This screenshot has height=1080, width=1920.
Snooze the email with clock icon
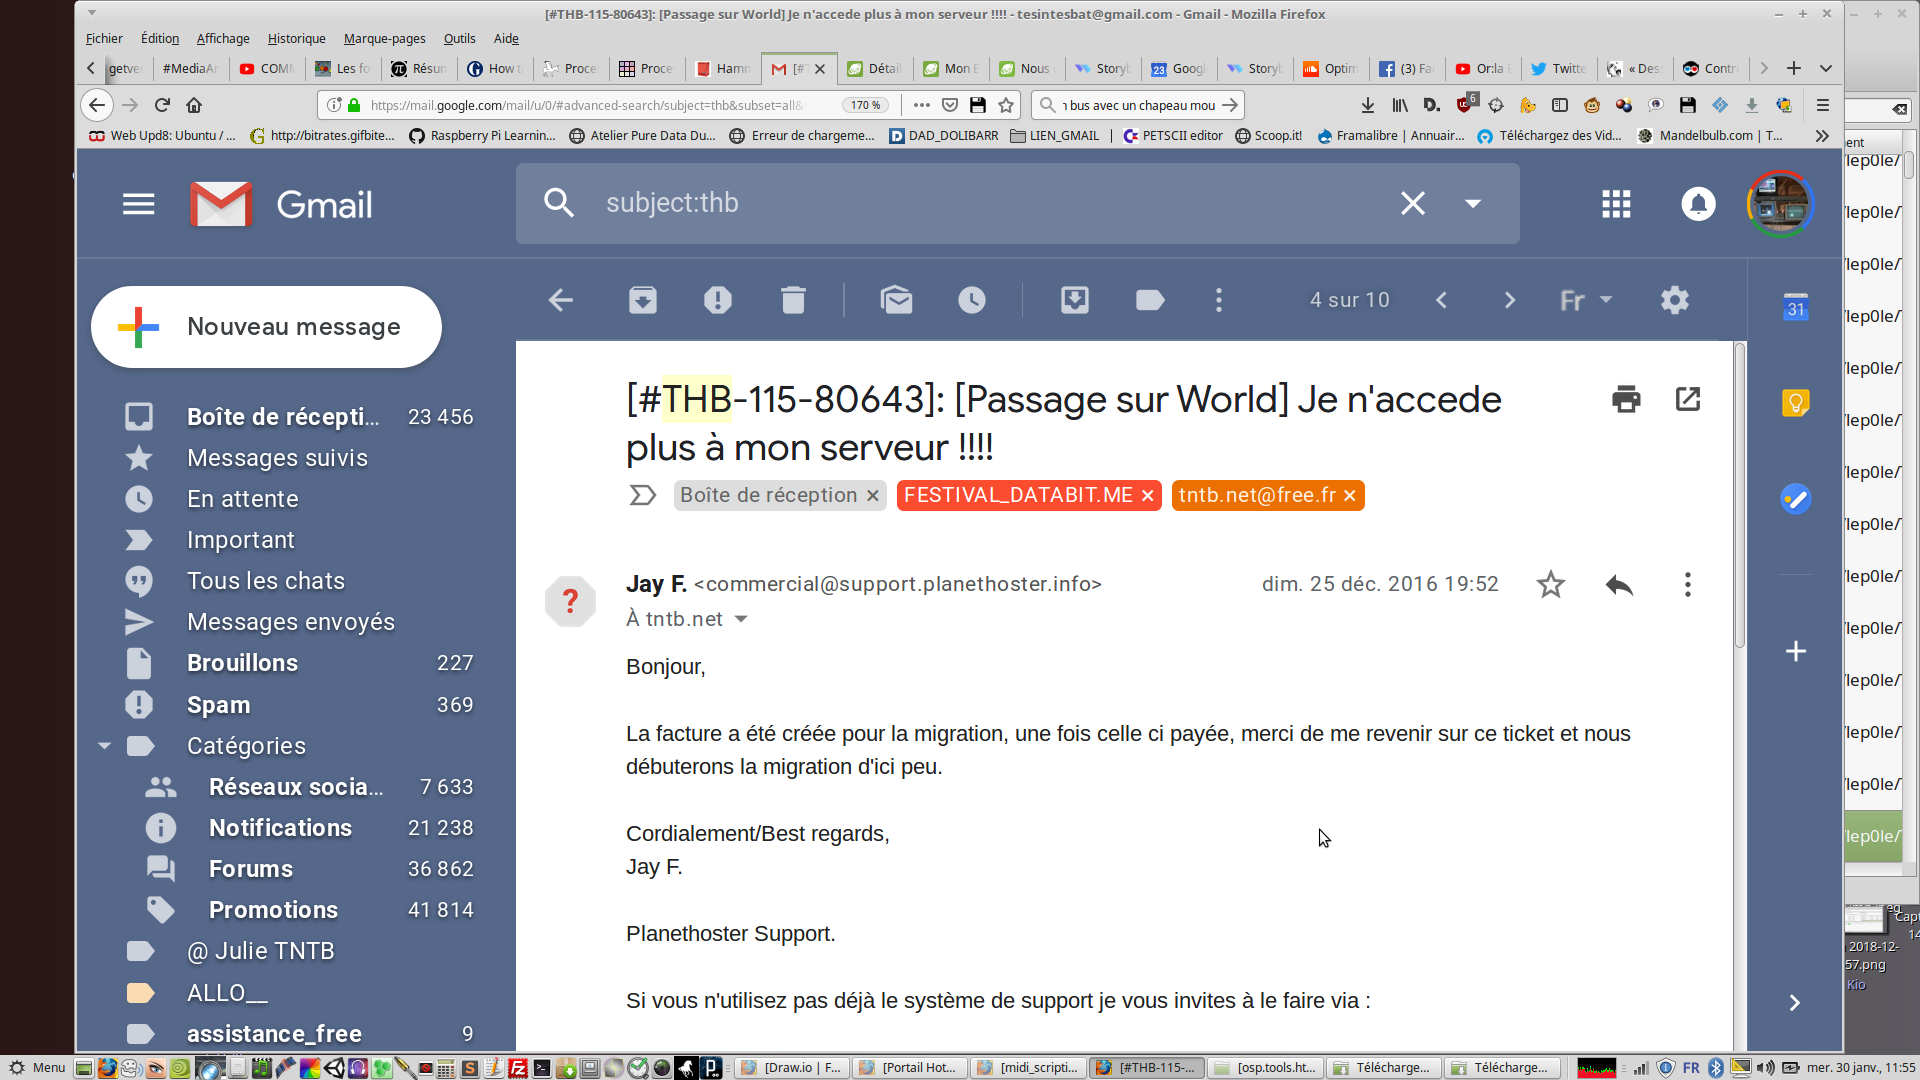click(971, 300)
